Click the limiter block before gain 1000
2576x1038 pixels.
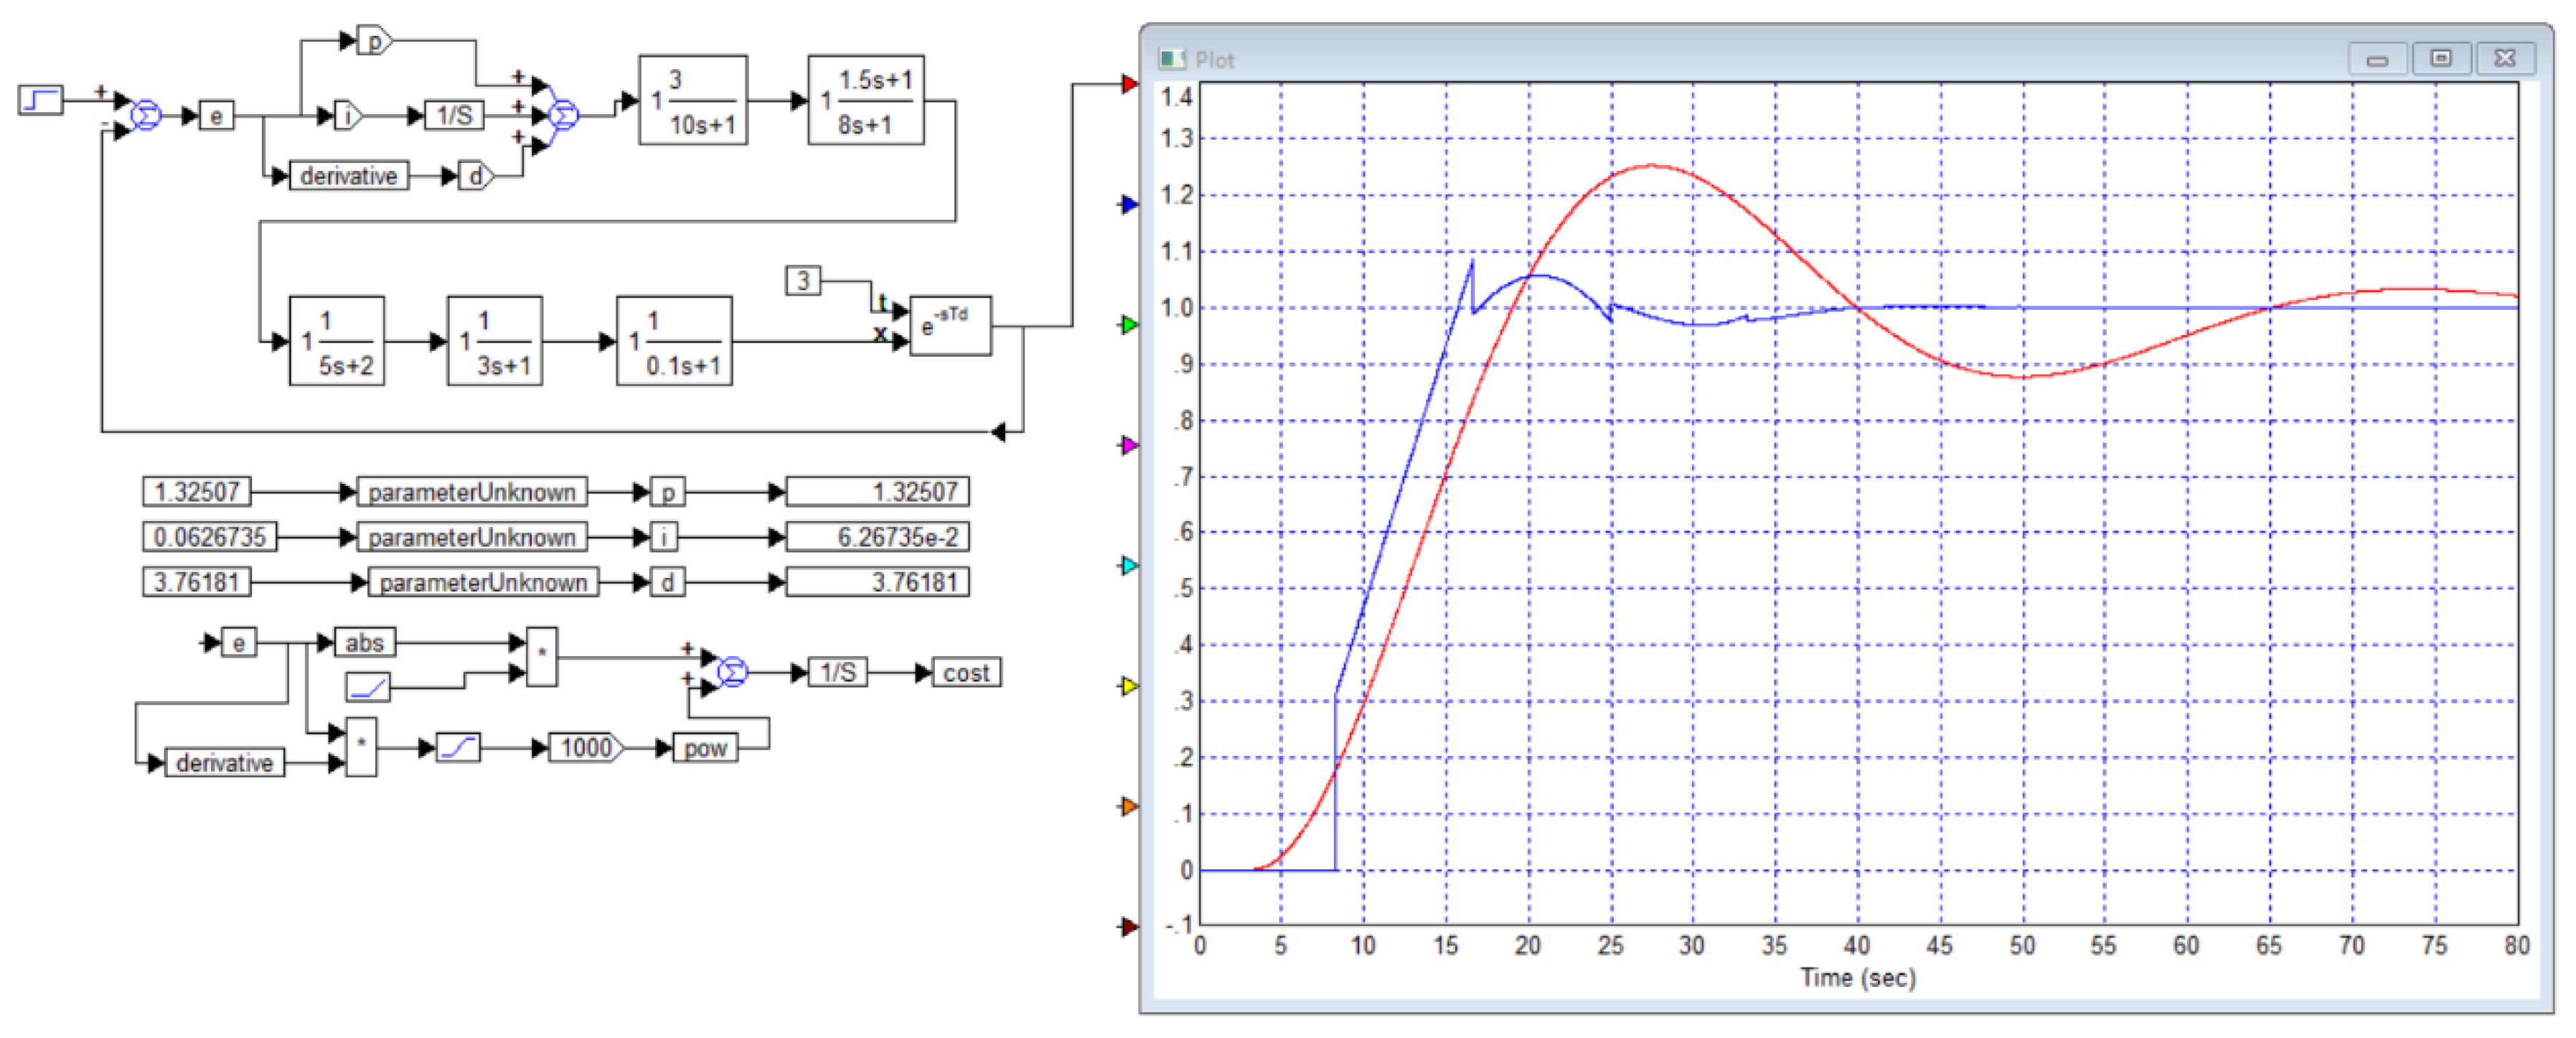[x=459, y=748]
